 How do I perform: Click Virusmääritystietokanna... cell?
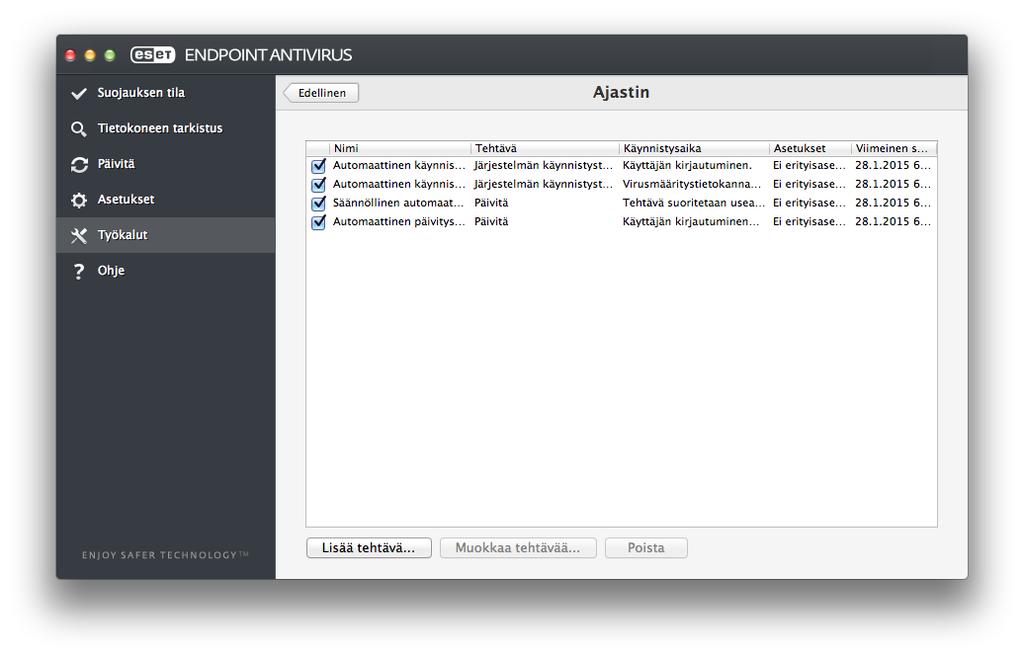(x=692, y=184)
